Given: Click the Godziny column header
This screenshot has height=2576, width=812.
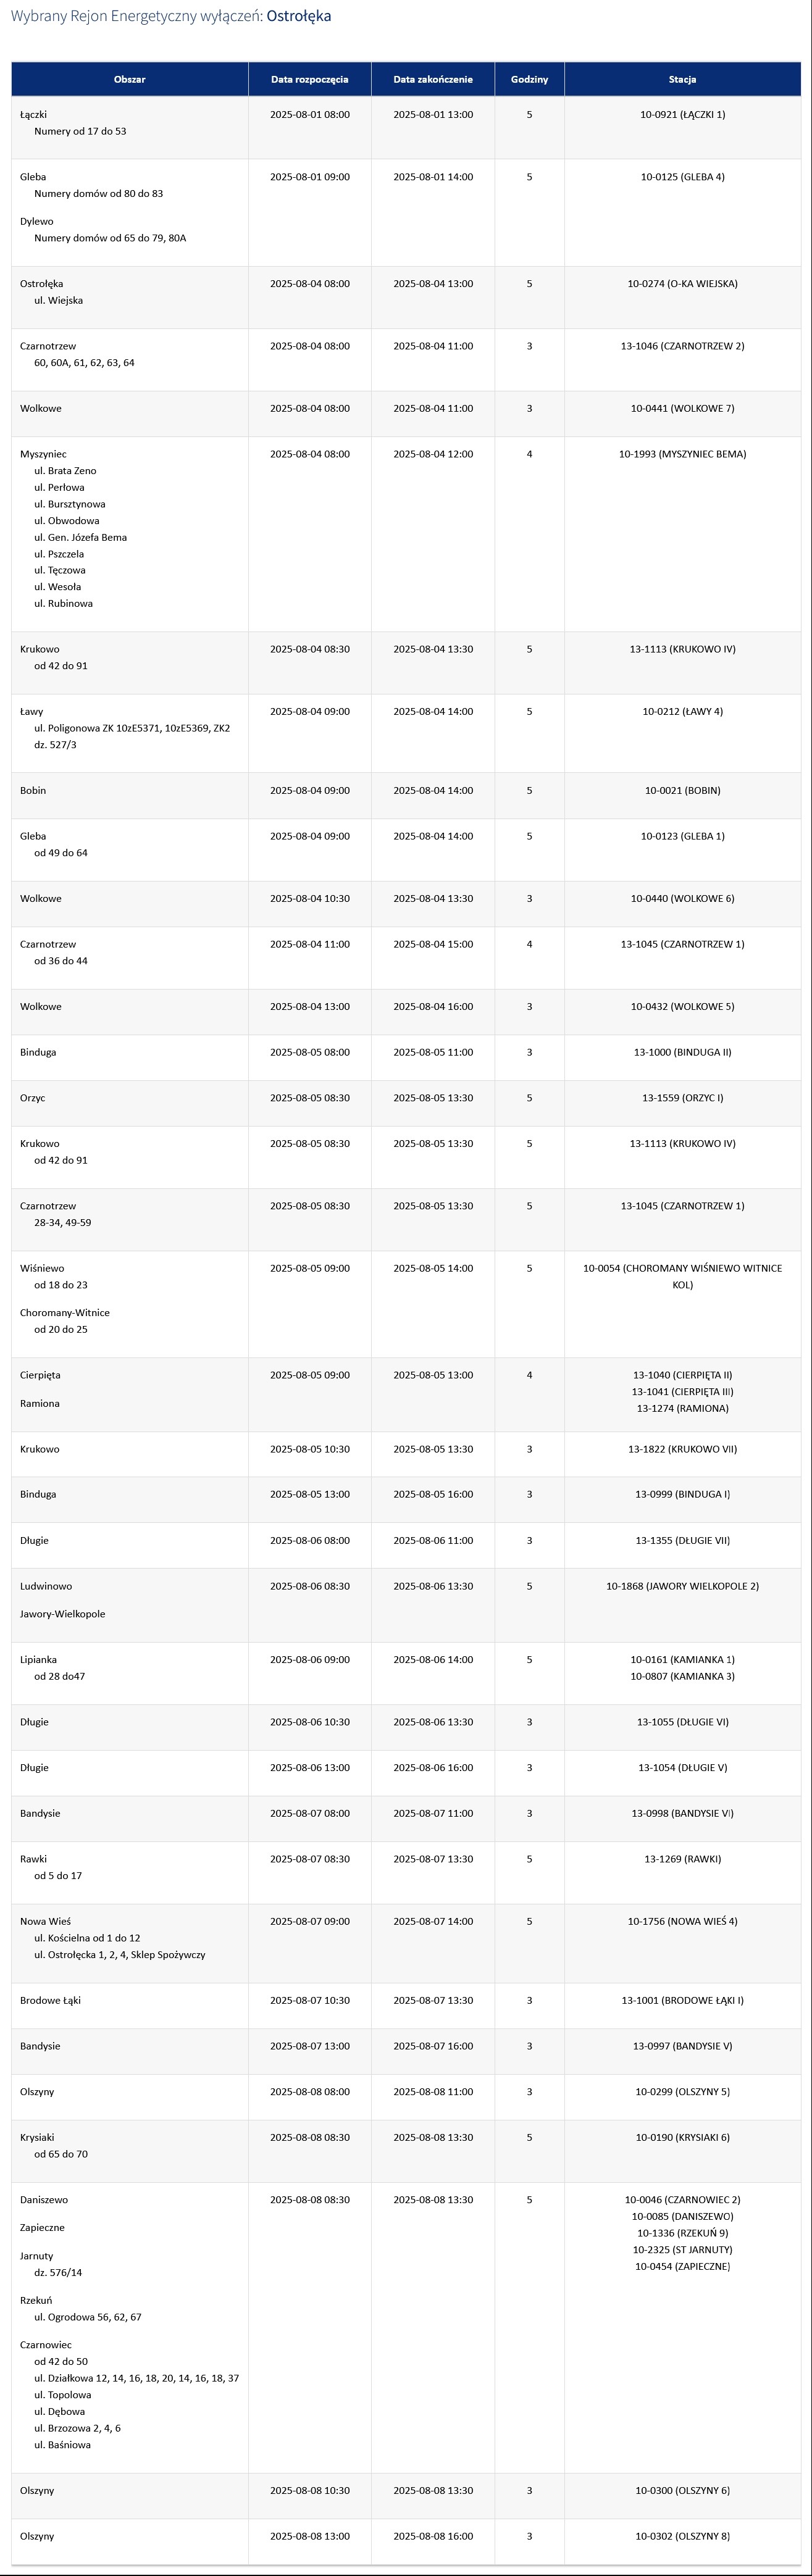Looking at the screenshot, I should [x=529, y=79].
